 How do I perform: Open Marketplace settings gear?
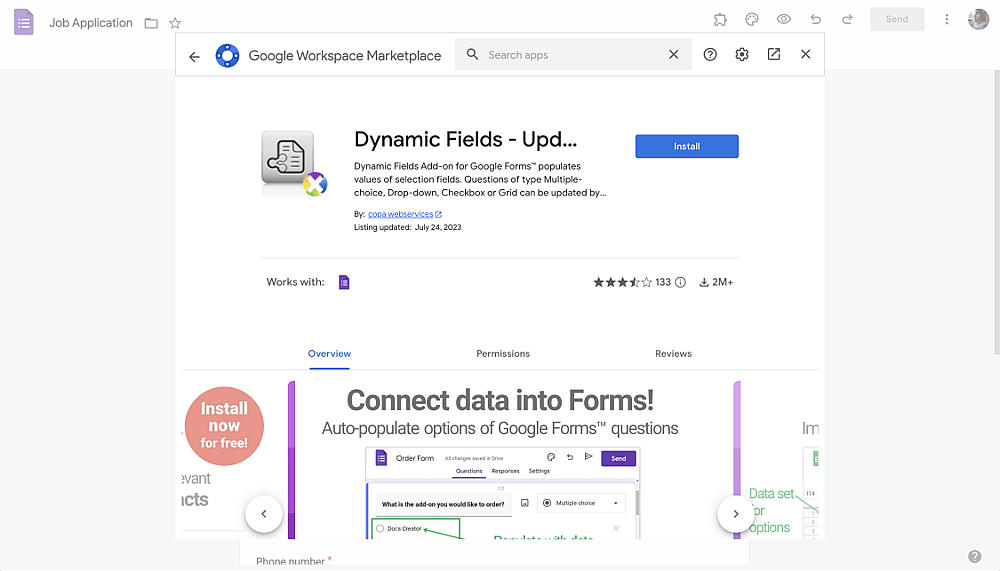742,55
